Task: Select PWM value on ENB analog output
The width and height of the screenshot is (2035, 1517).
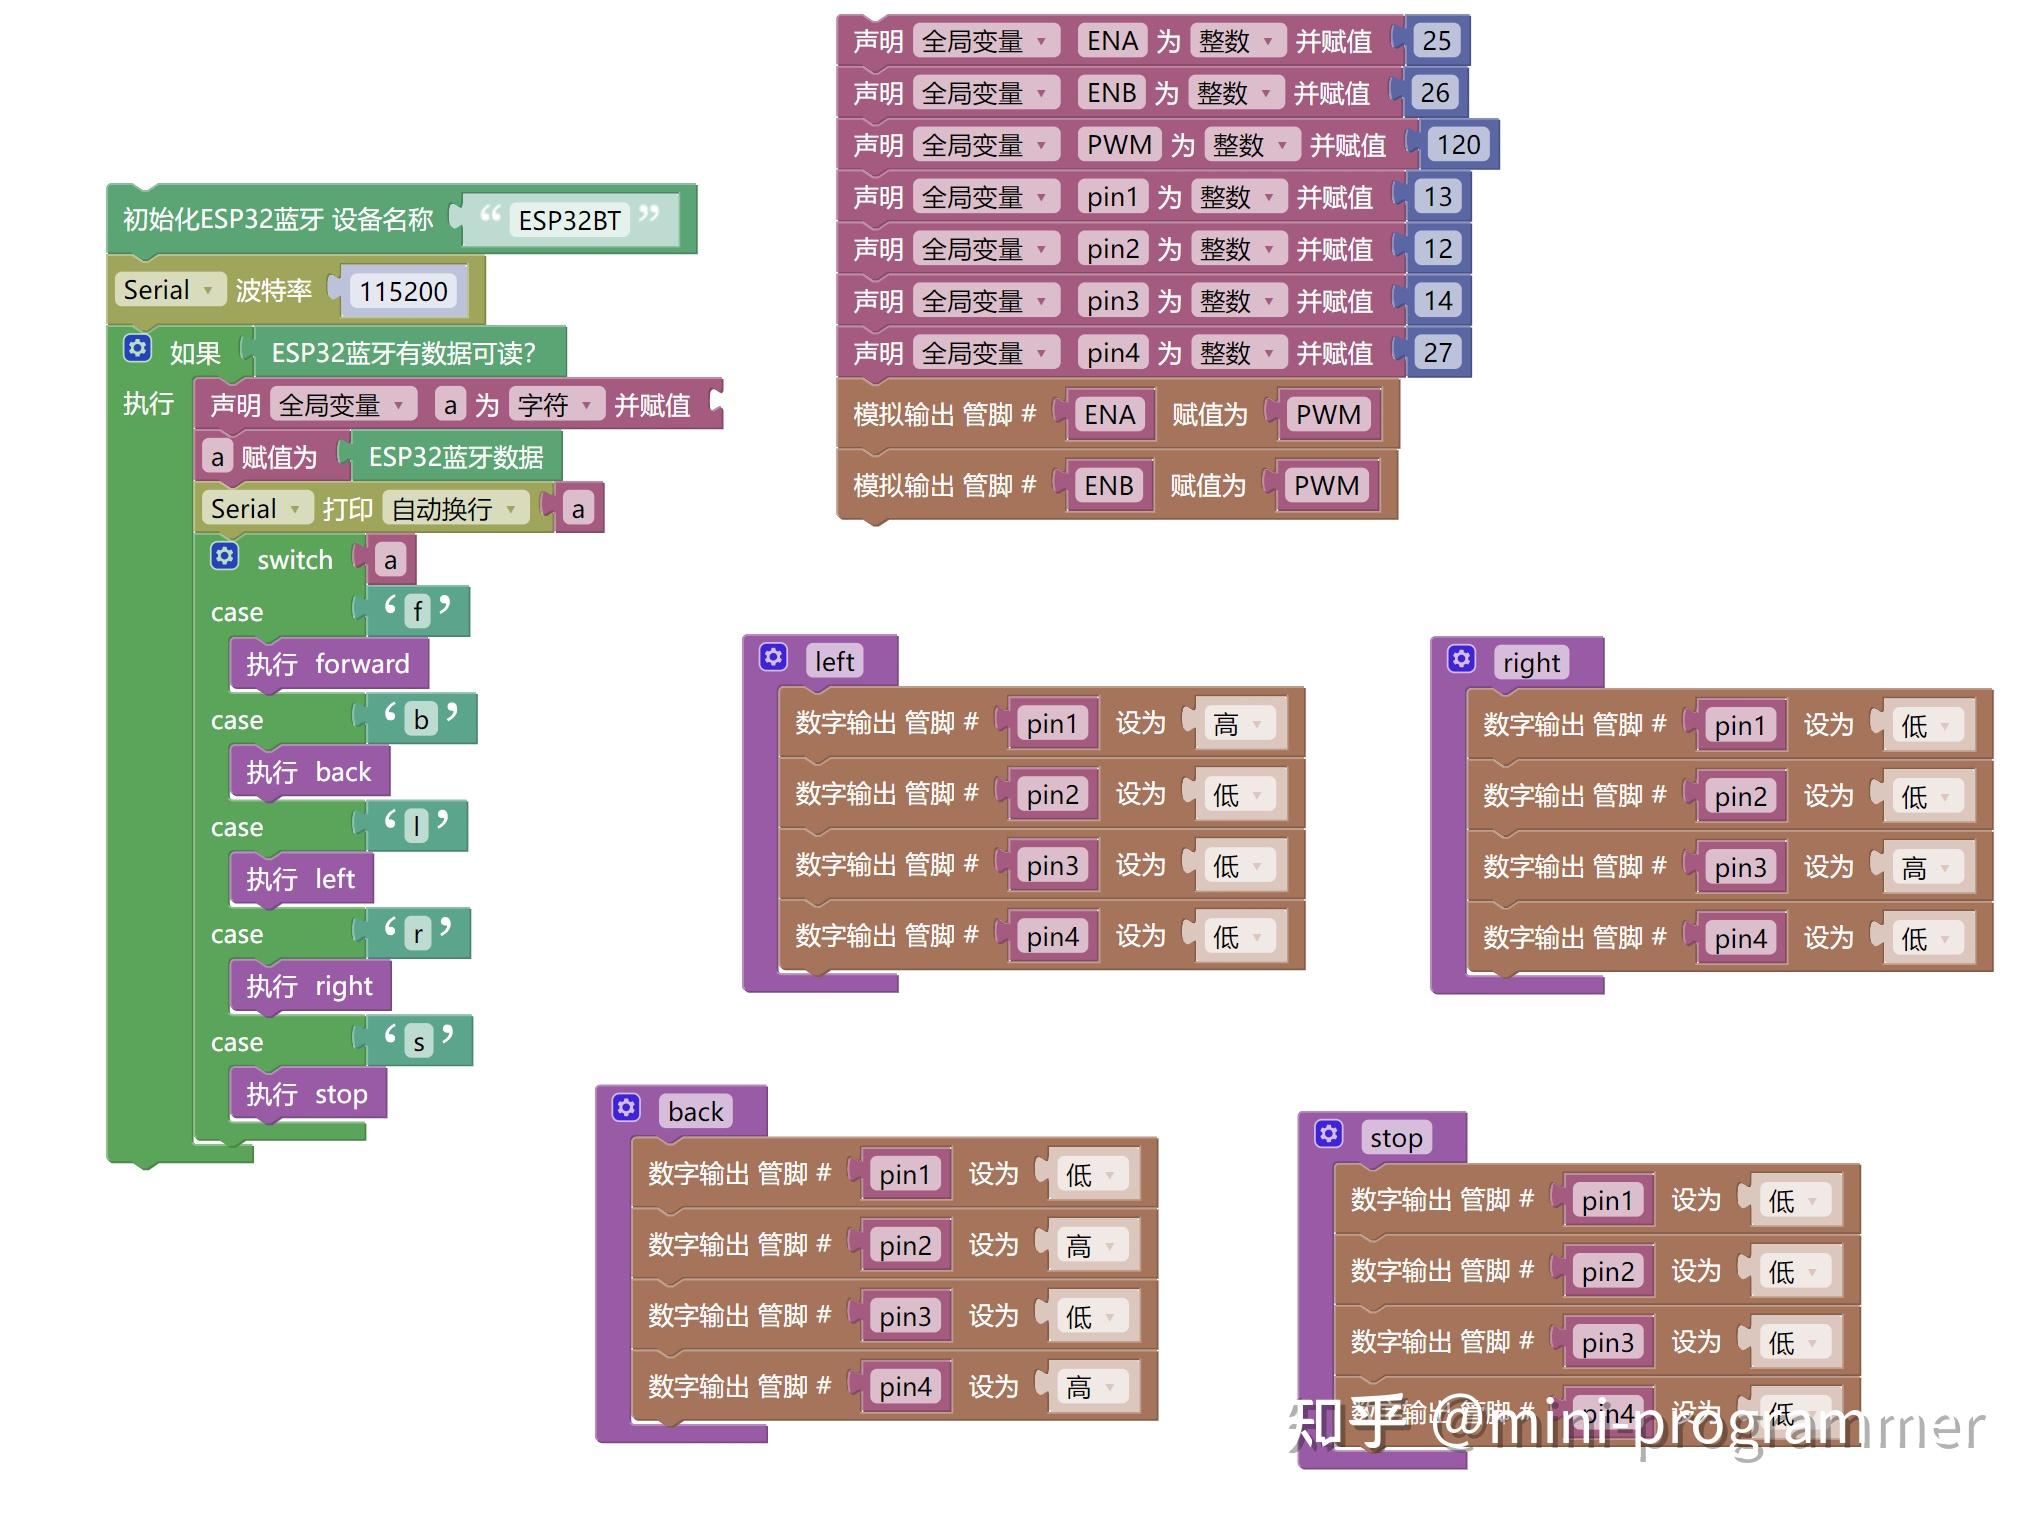Action: 1326,486
